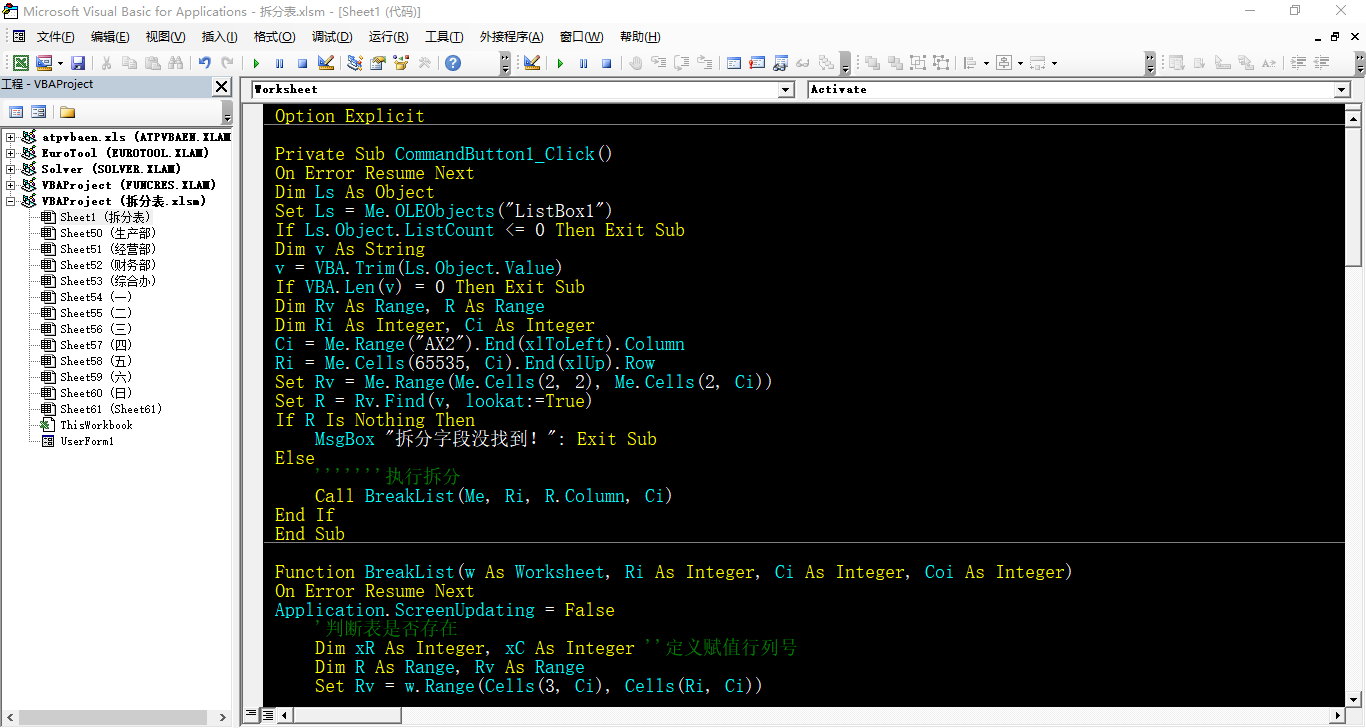Viewport: 1366px width, 728px height.
Task: Stop execution with the Standard toolbar Reset icon
Action: click(x=302, y=63)
